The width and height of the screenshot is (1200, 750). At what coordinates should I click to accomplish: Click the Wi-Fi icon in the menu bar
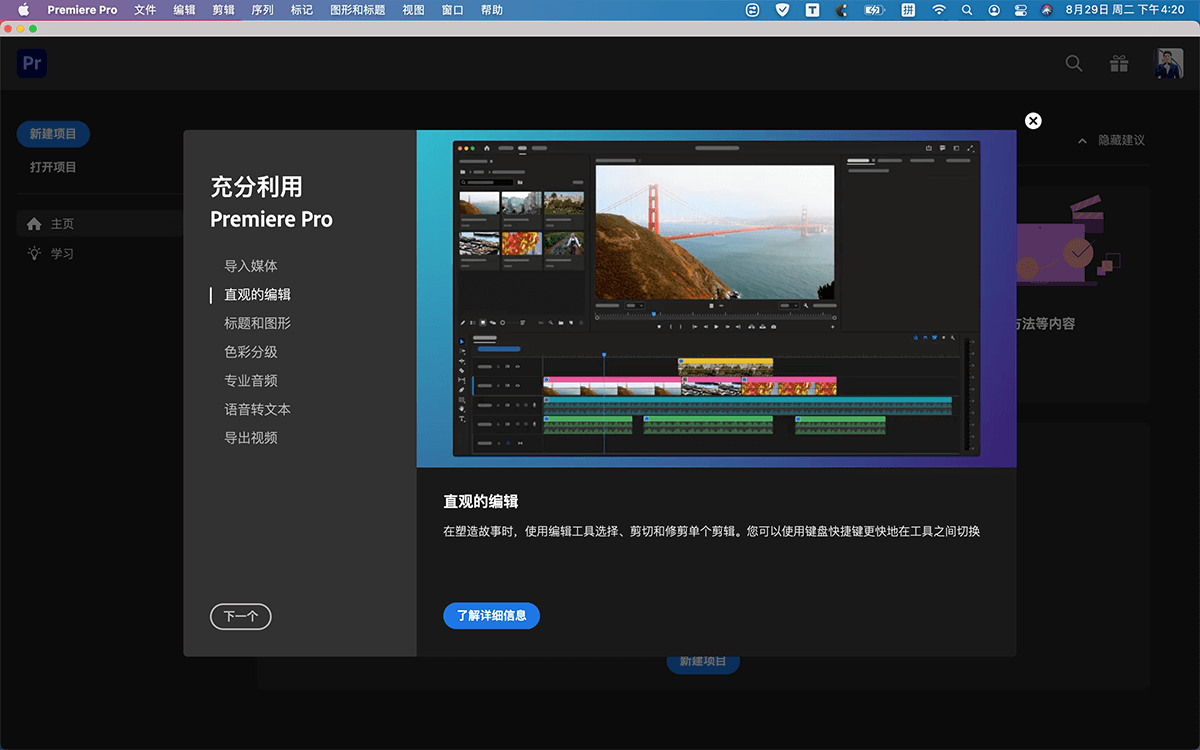pyautogui.click(x=938, y=11)
